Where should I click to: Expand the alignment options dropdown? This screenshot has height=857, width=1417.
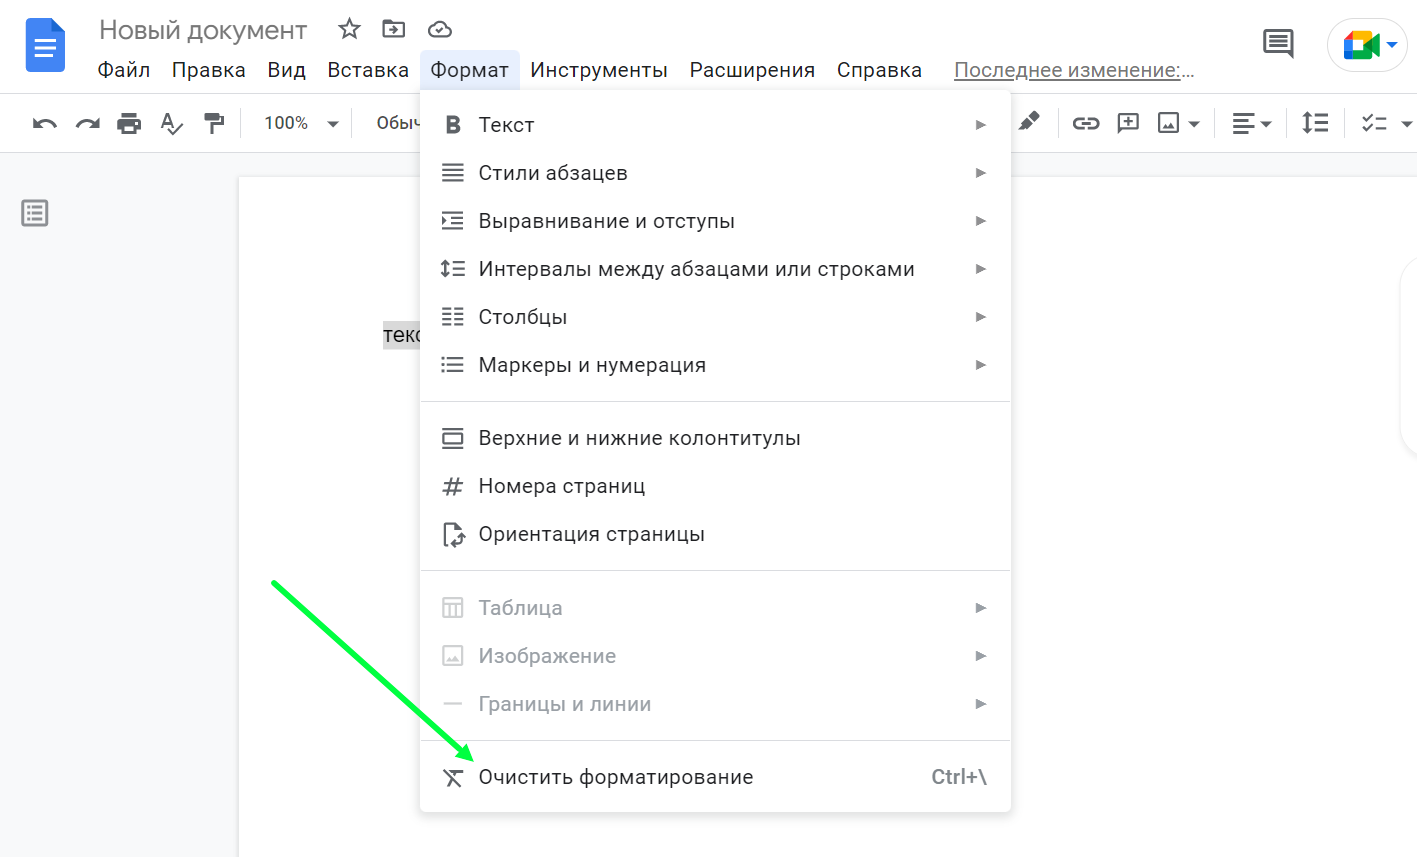pos(1251,123)
